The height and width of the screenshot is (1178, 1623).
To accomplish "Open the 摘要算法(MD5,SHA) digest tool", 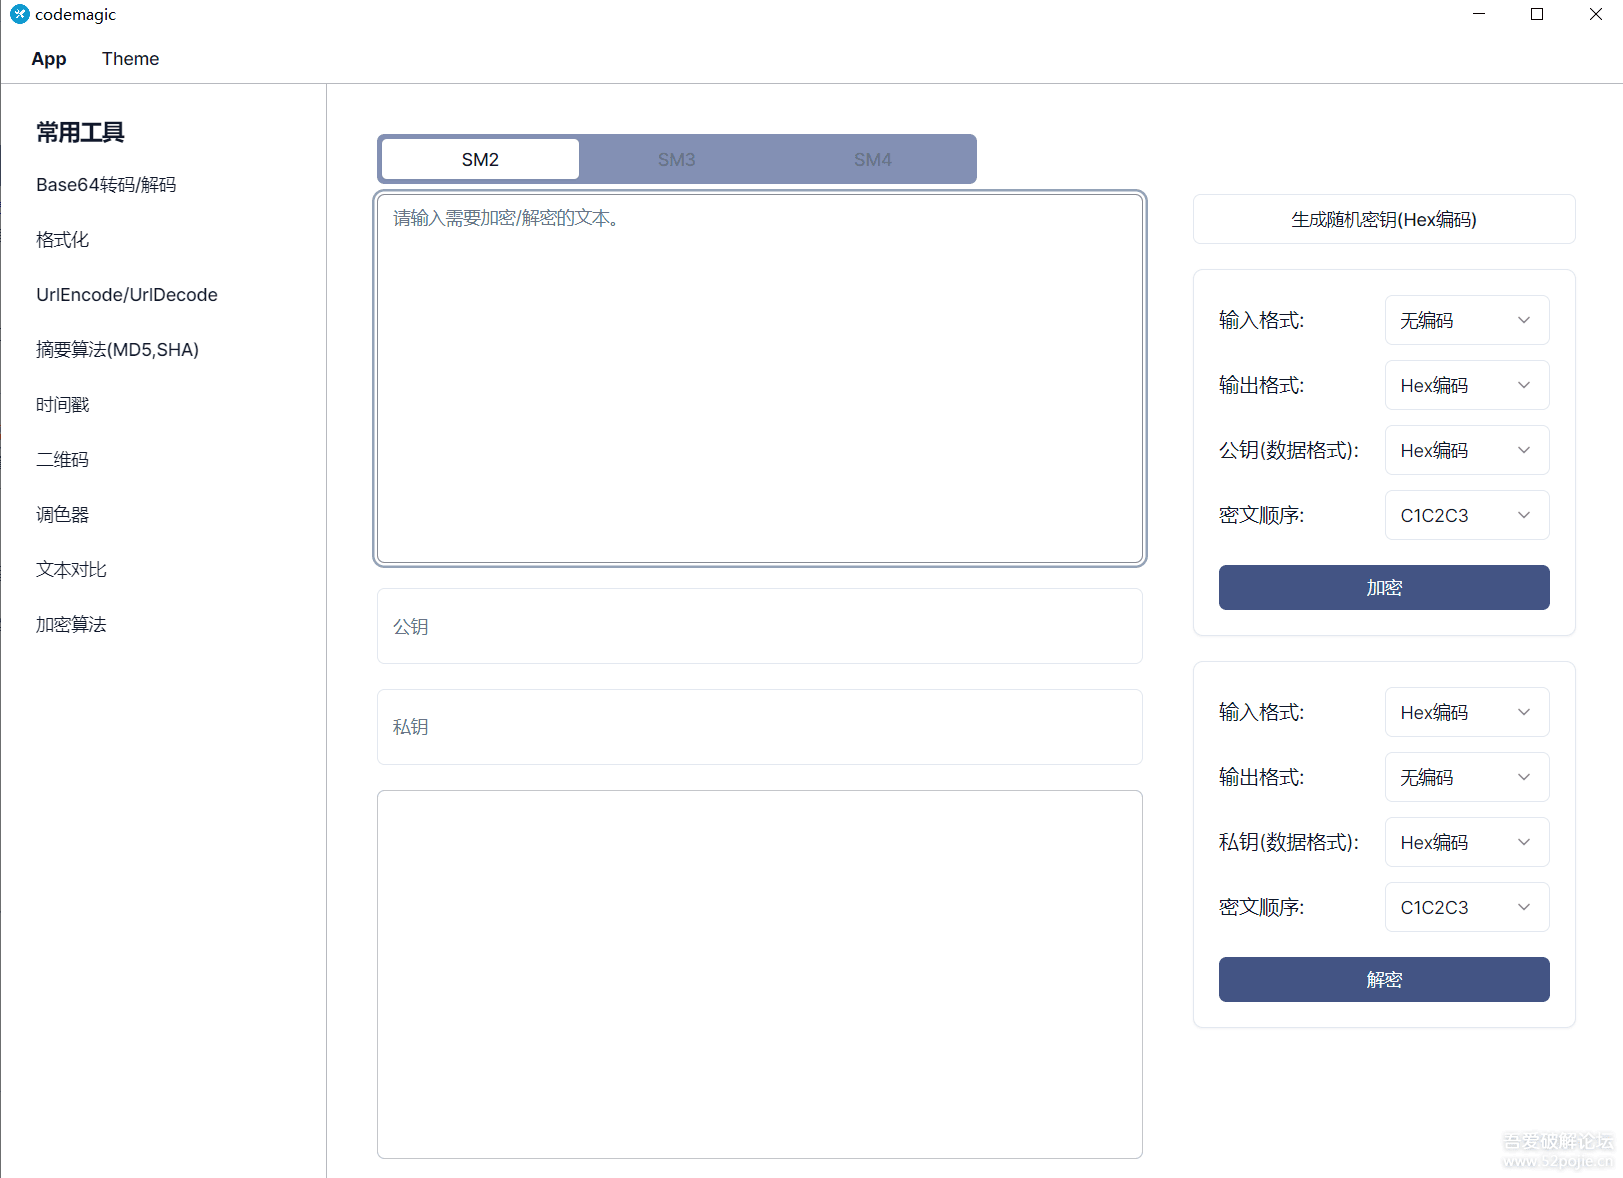I will pos(118,349).
